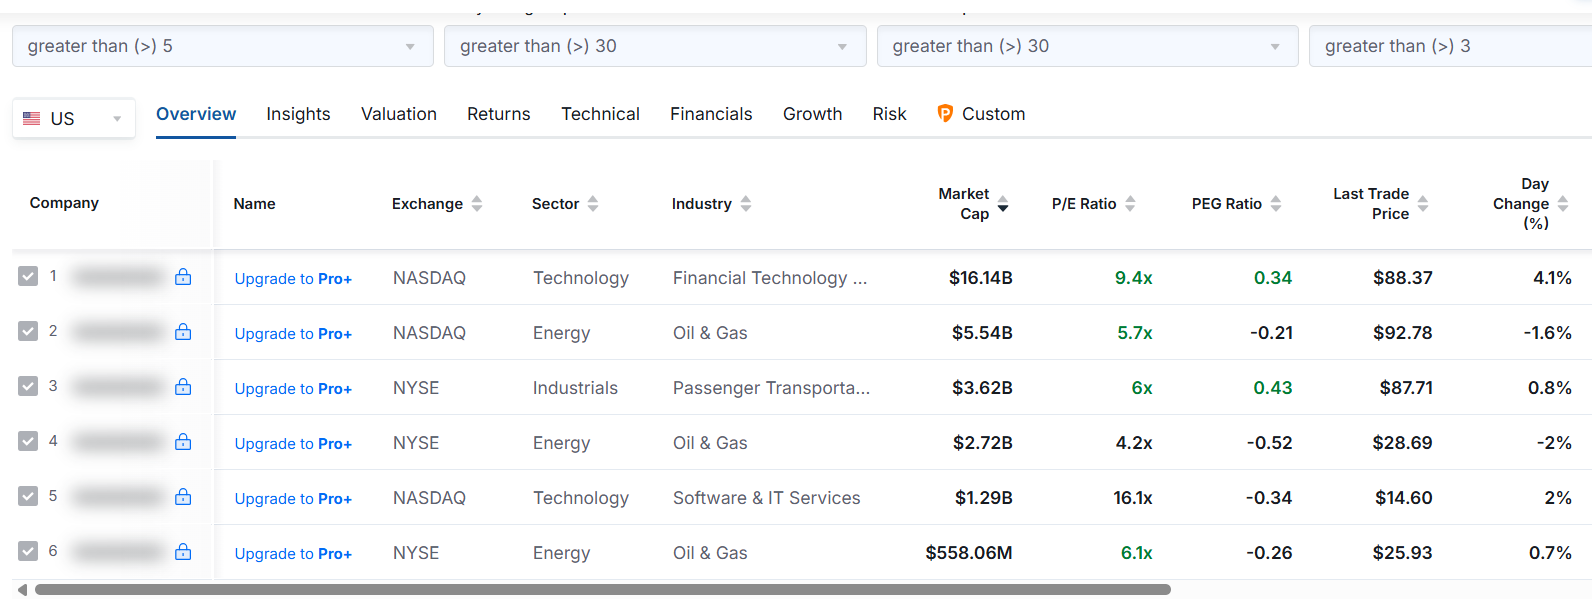The width and height of the screenshot is (1592, 607).
Task: Click the Pro icon beside Custom
Action: (x=945, y=113)
